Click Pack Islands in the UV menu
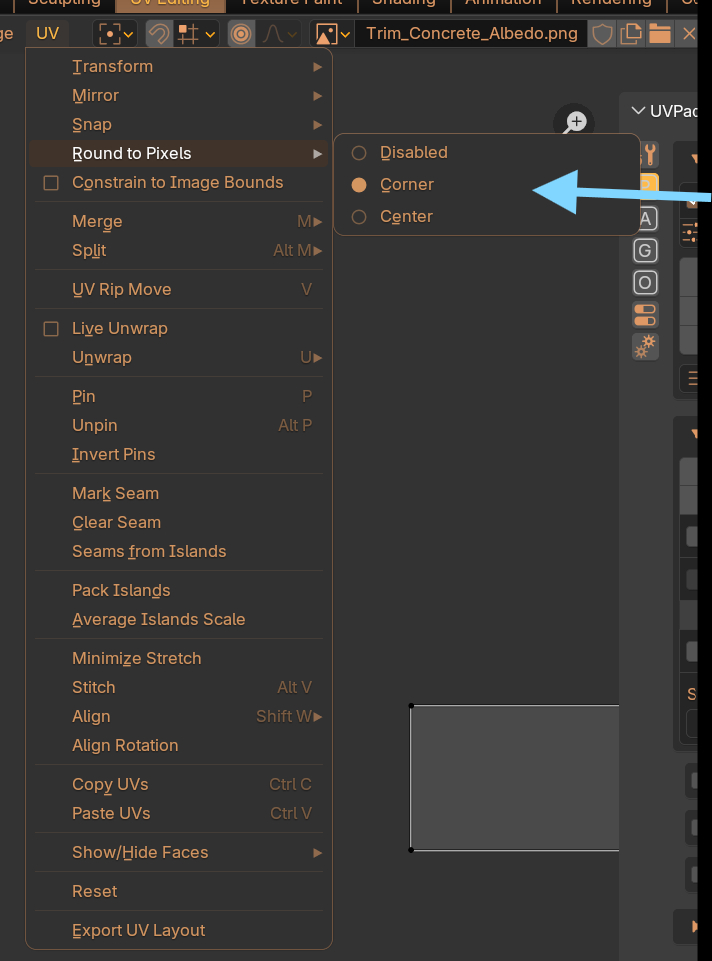 pyautogui.click(x=121, y=590)
